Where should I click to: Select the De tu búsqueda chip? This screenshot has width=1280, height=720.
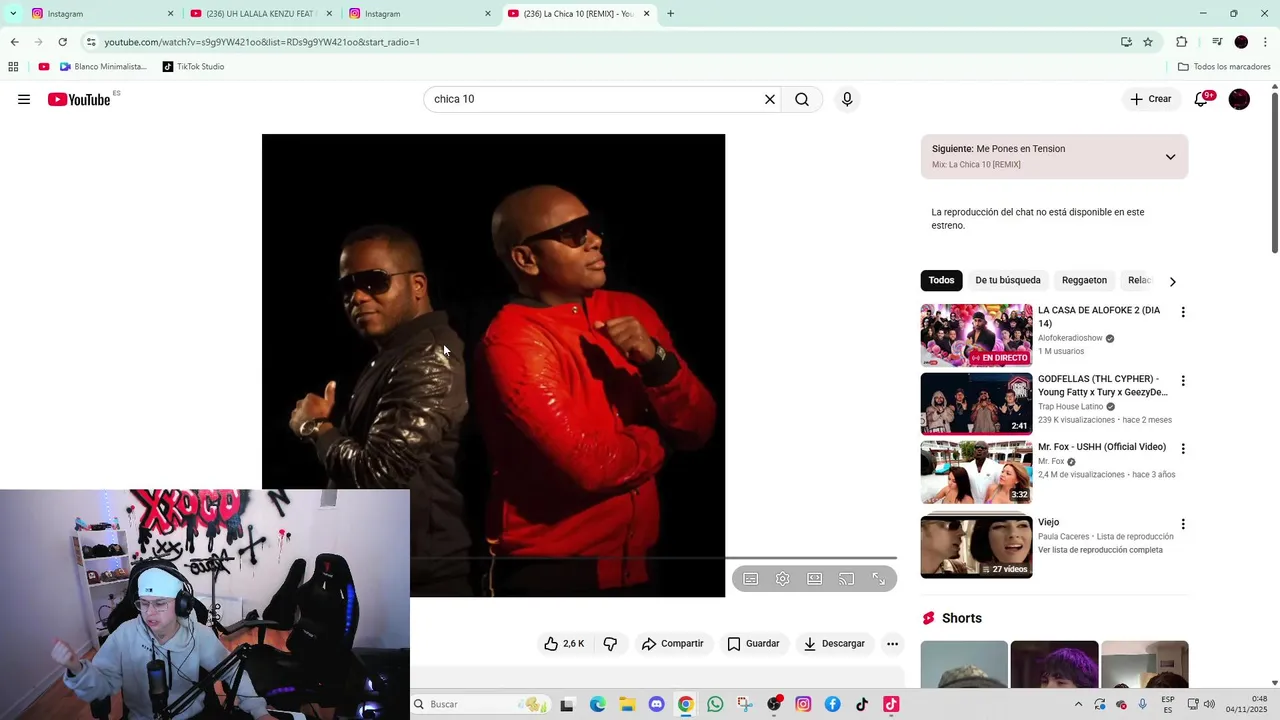1008,280
